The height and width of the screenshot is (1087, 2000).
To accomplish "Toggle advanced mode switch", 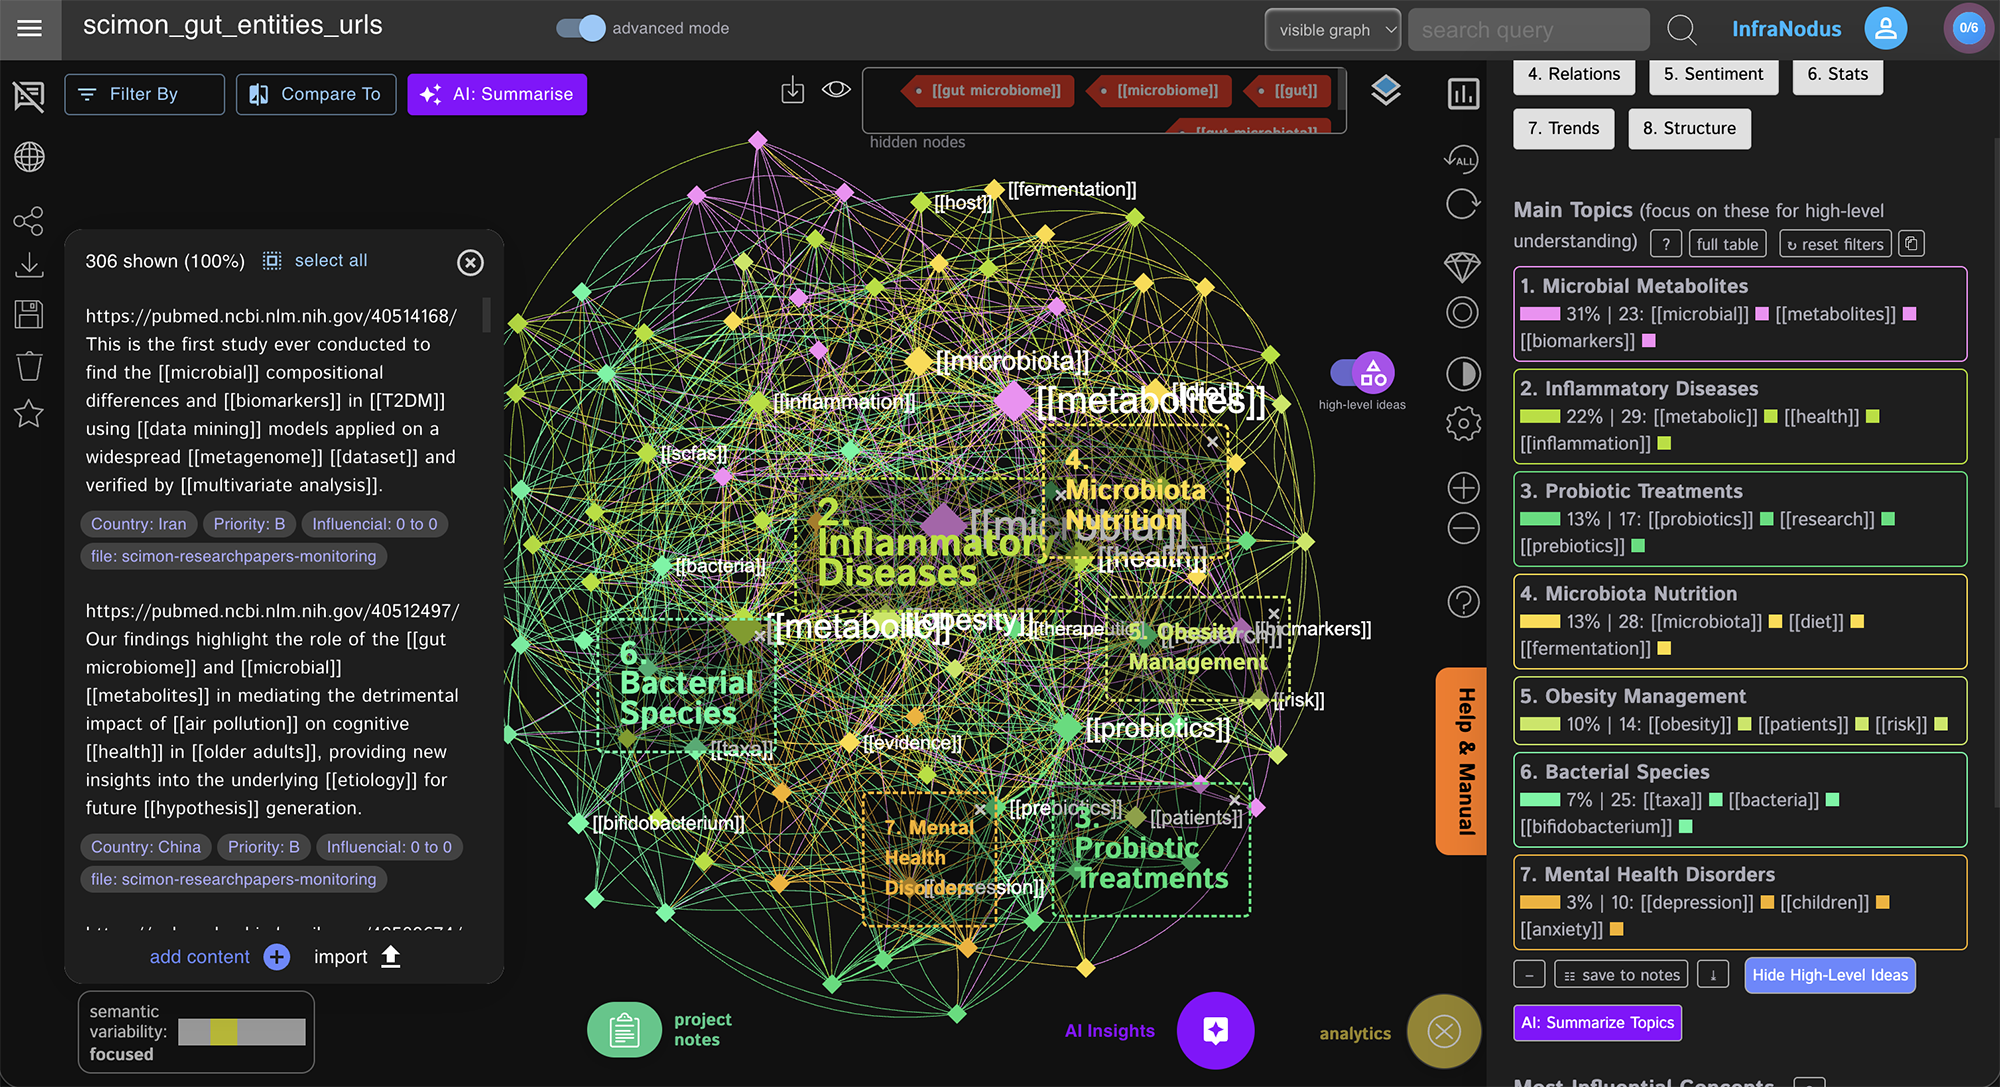I will tap(581, 28).
